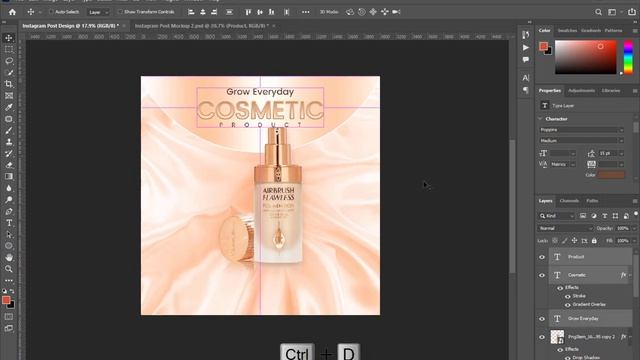Open the Normal blend mode dropdown
The width and height of the screenshot is (640, 360).
pos(565,229)
